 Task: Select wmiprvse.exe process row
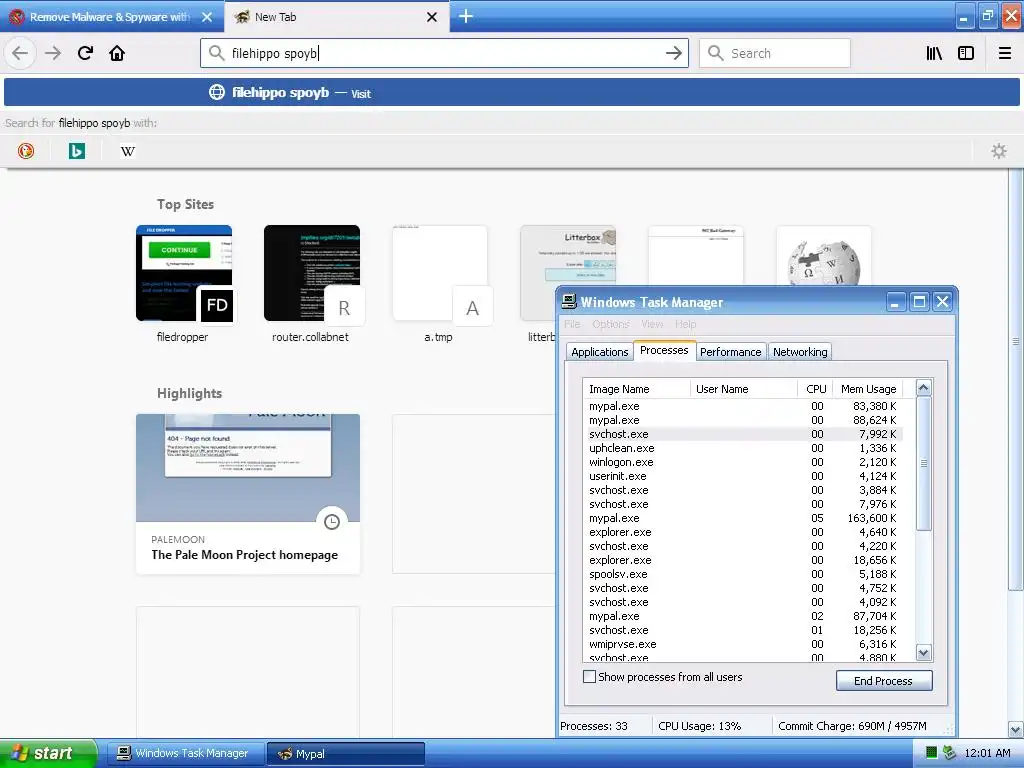tap(743, 644)
